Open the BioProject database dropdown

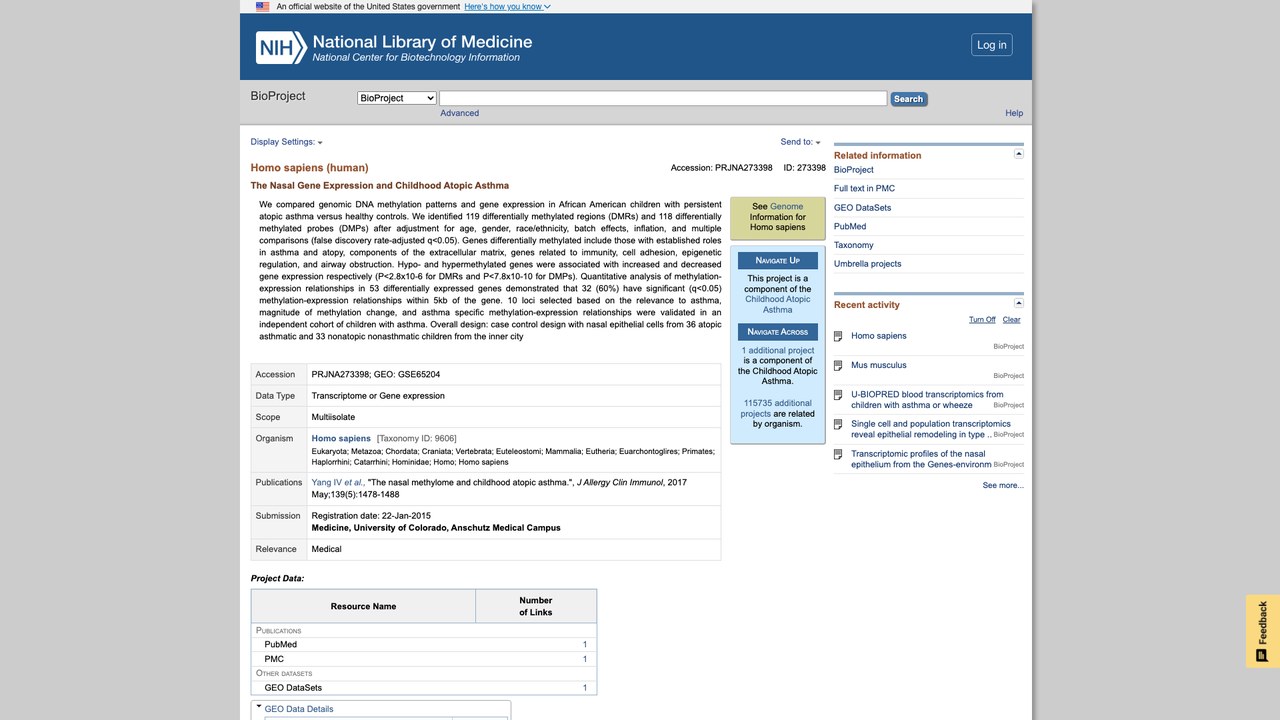tap(397, 98)
